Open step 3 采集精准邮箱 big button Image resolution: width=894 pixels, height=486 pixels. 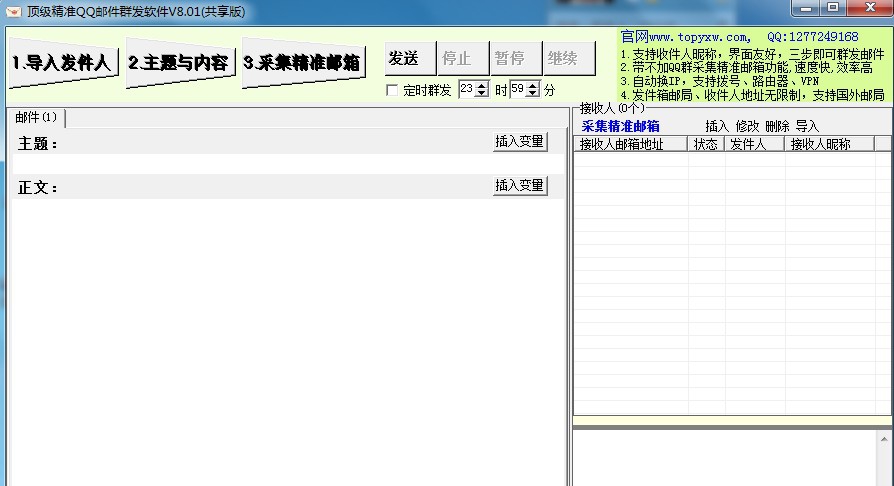click(304, 63)
